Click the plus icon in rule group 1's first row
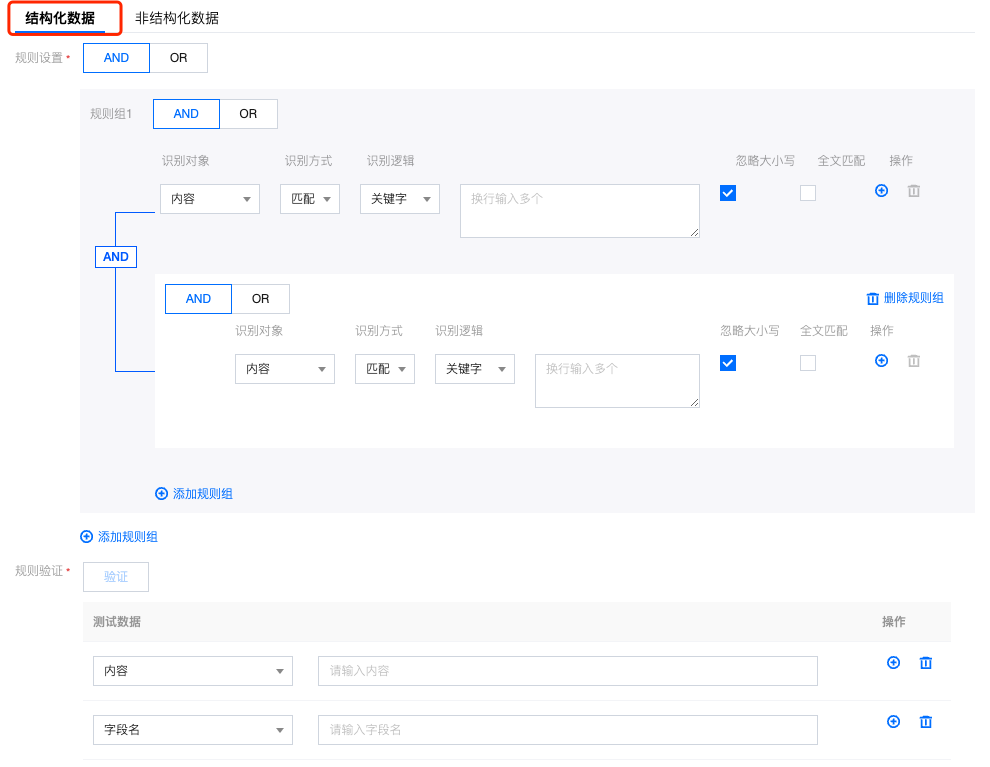The height and width of the screenshot is (767, 990). pyautogui.click(x=881, y=190)
